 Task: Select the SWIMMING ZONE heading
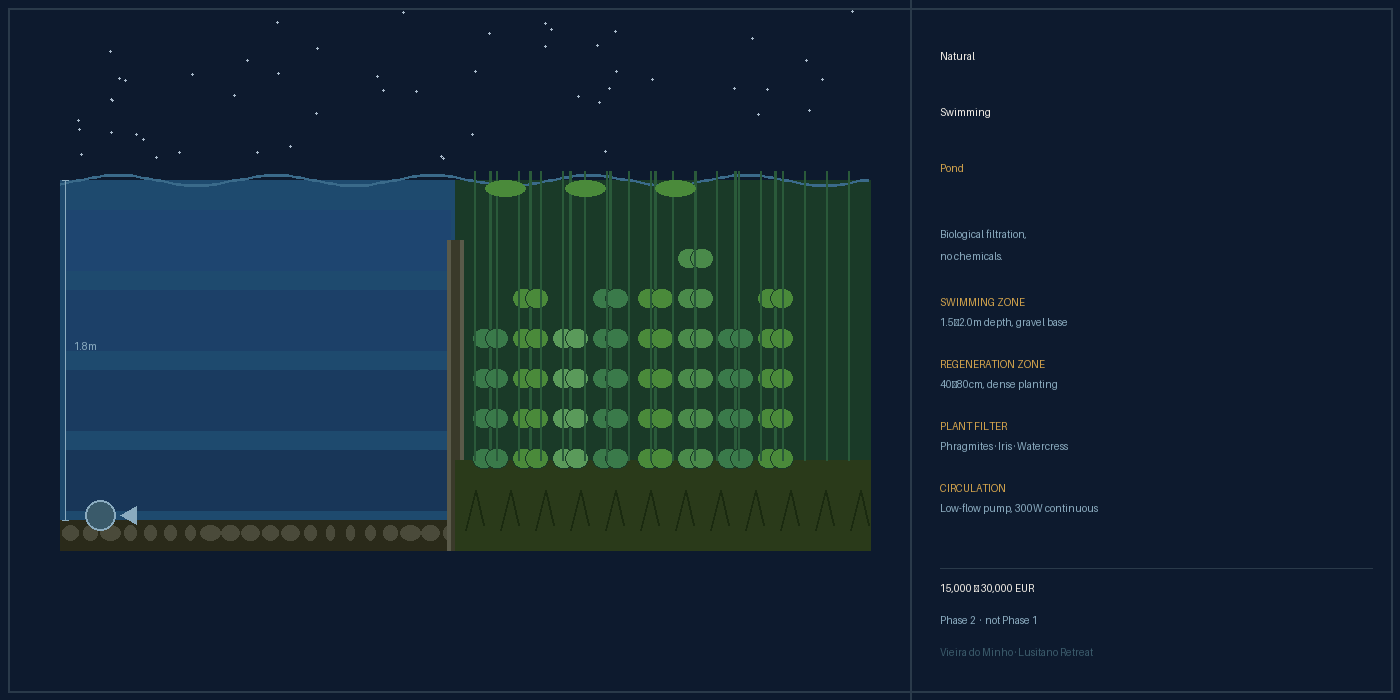point(982,302)
